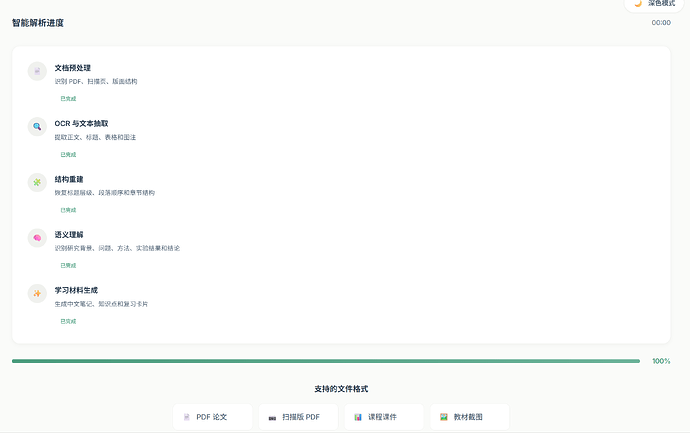Click description 生成中文笔记、知识点和复习卡片
This screenshot has width=690, height=433.
pos(101,304)
